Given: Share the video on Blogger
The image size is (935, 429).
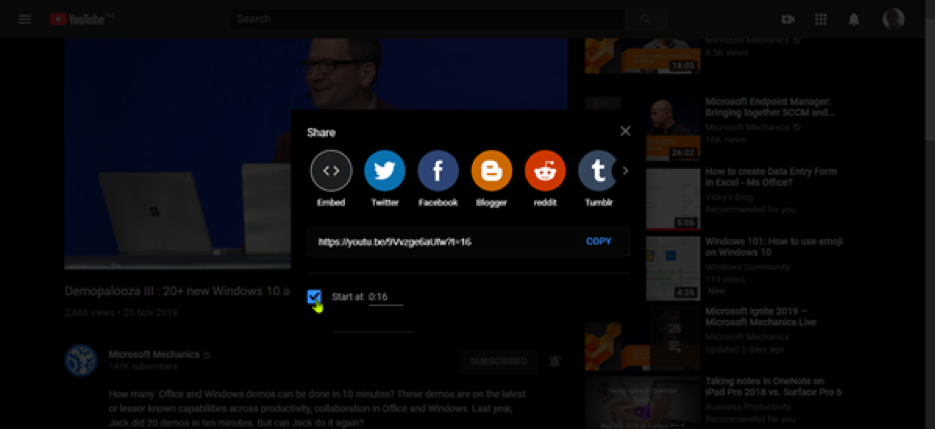Looking at the screenshot, I should [x=491, y=171].
